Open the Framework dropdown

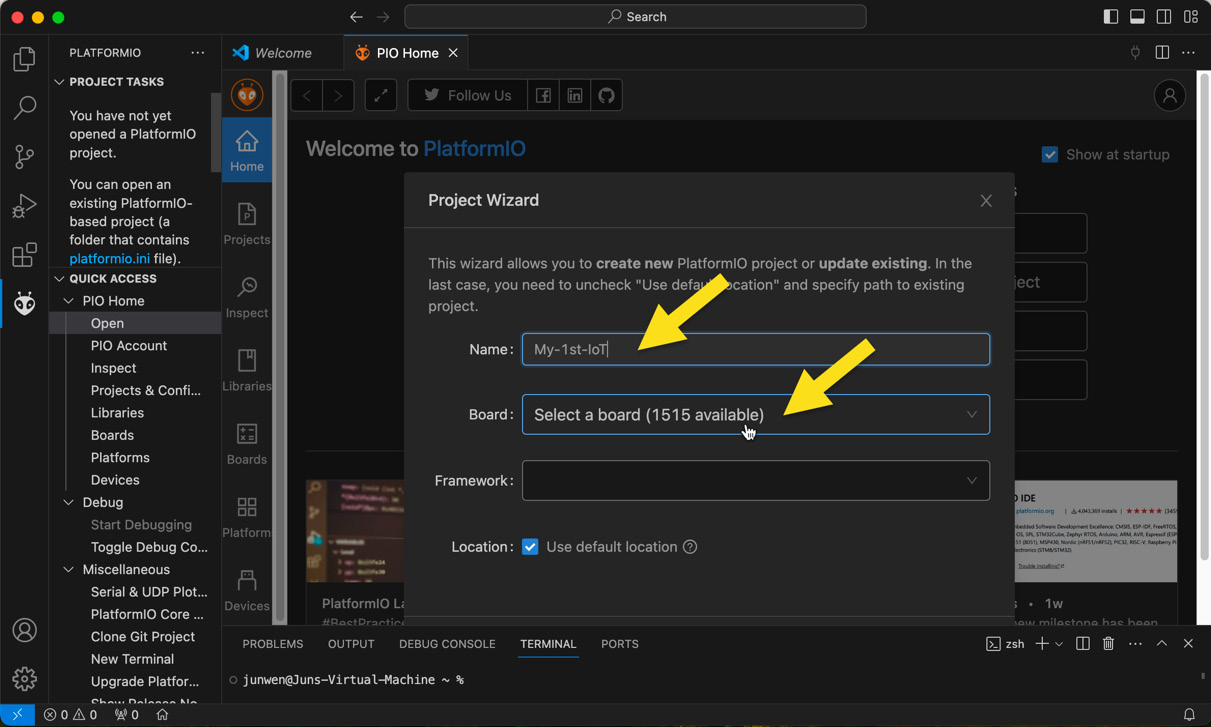pyautogui.click(x=756, y=481)
